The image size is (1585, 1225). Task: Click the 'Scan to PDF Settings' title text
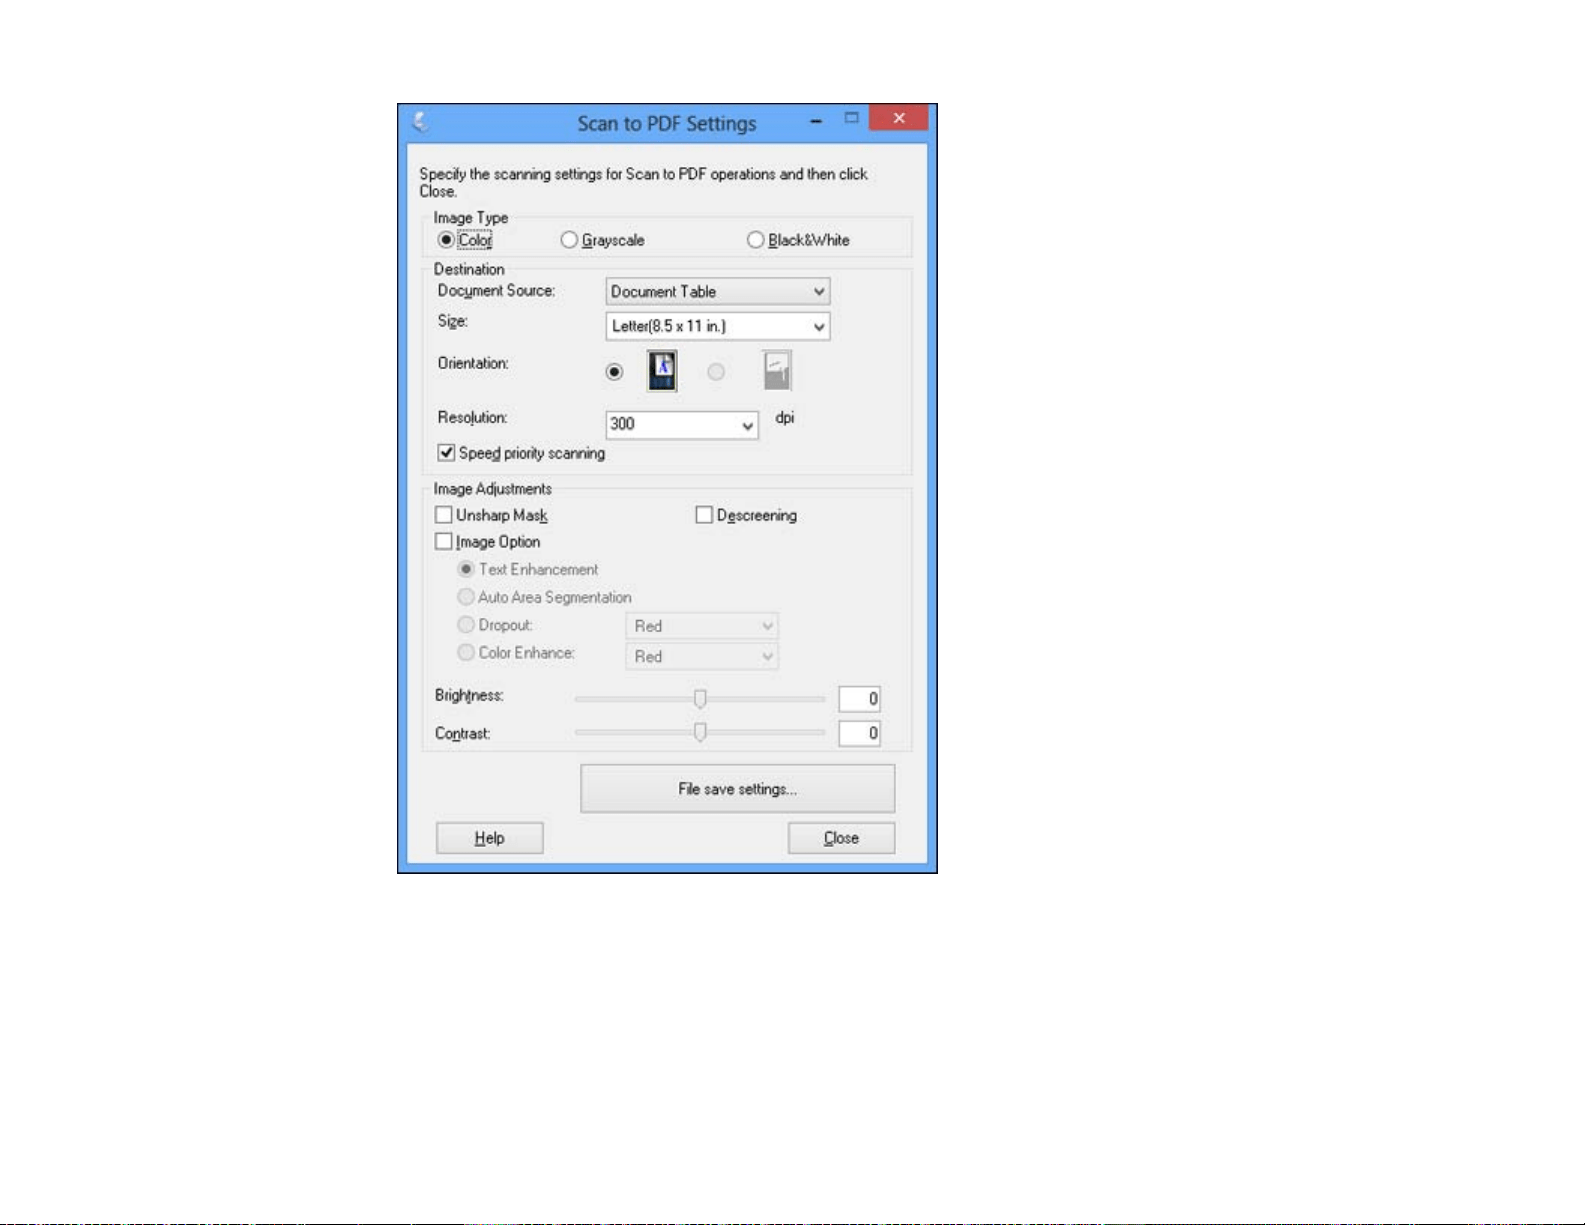coord(667,123)
